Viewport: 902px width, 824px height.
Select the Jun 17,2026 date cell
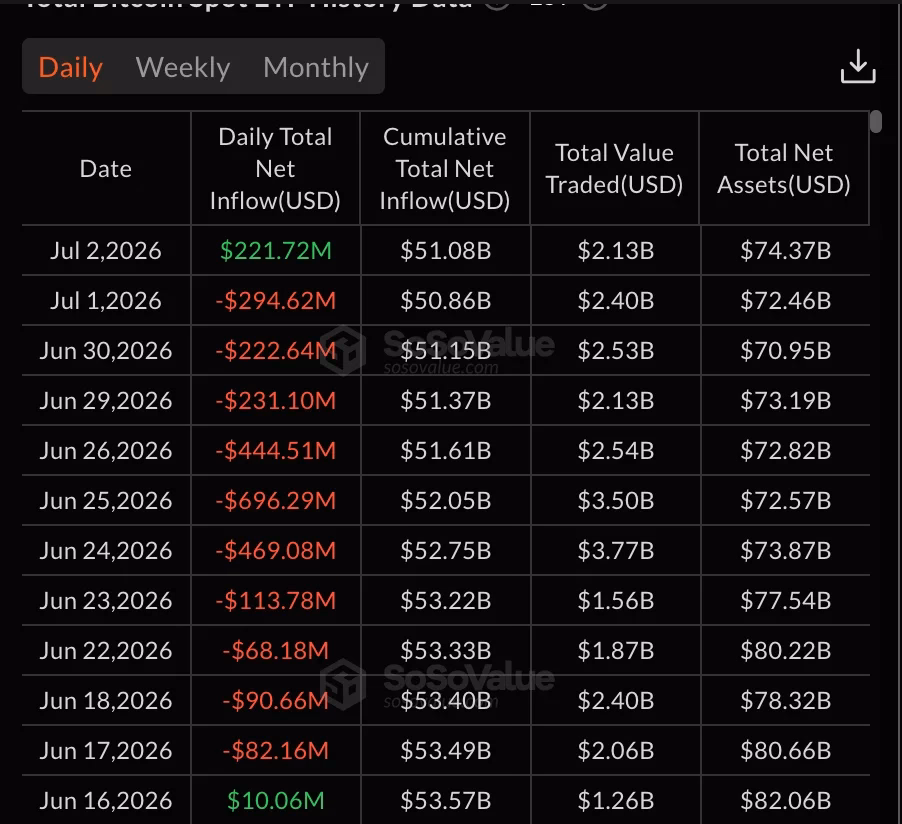tap(106, 751)
